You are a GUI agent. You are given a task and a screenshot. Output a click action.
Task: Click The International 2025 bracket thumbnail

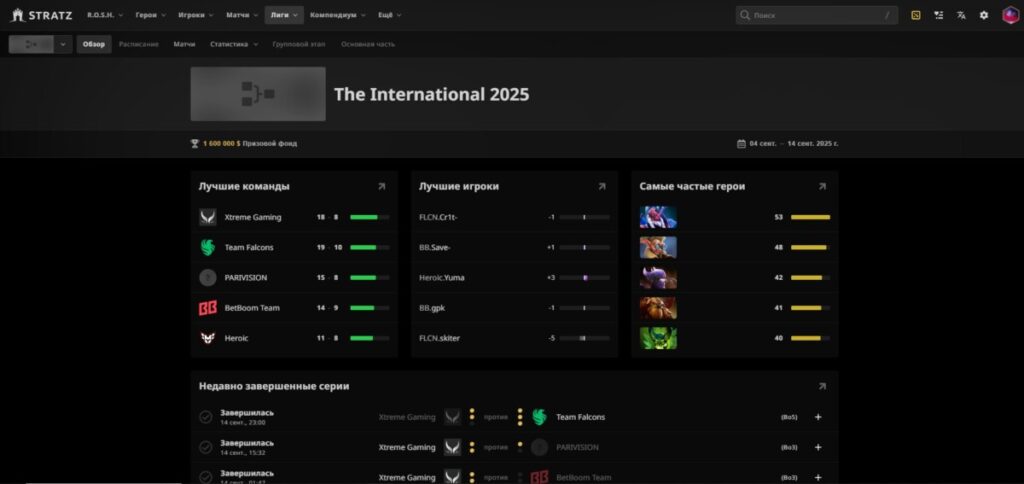coord(258,94)
